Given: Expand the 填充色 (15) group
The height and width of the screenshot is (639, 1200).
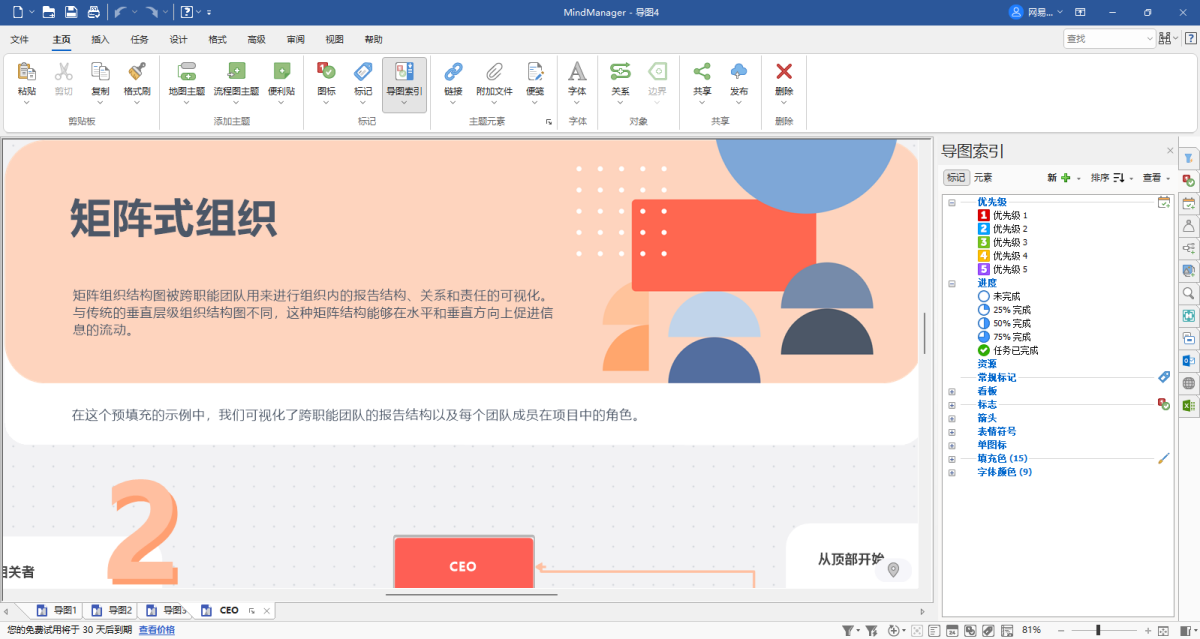Looking at the screenshot, I should pos(952,458).
